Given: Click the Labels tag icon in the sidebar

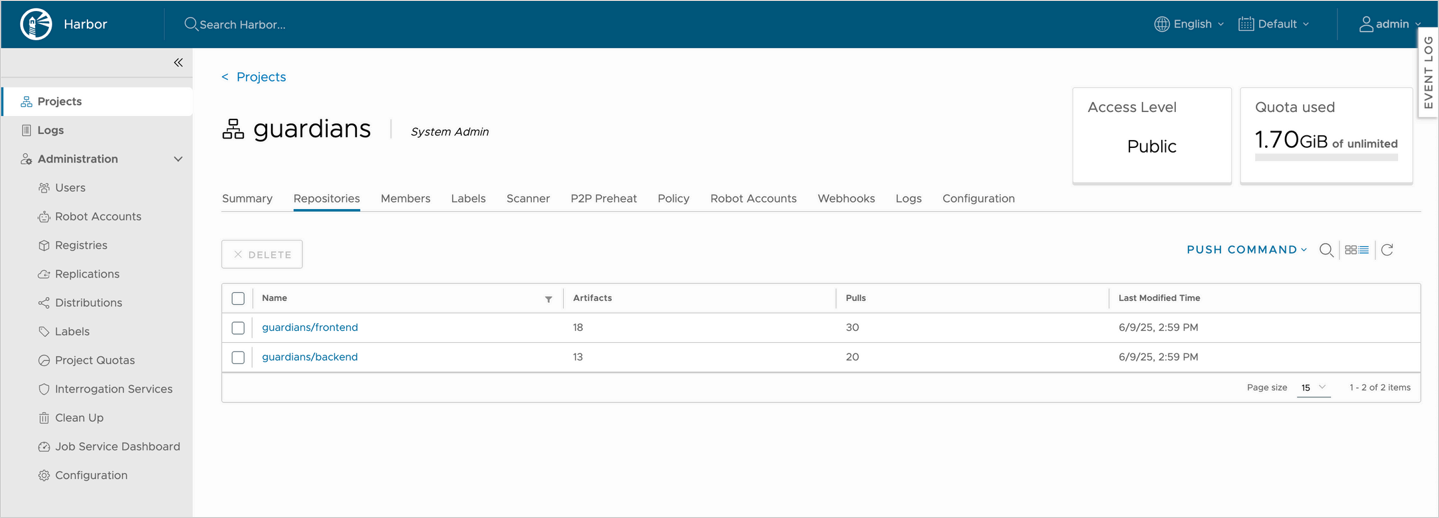Looking at the screenshot, I should pos(44,332).
